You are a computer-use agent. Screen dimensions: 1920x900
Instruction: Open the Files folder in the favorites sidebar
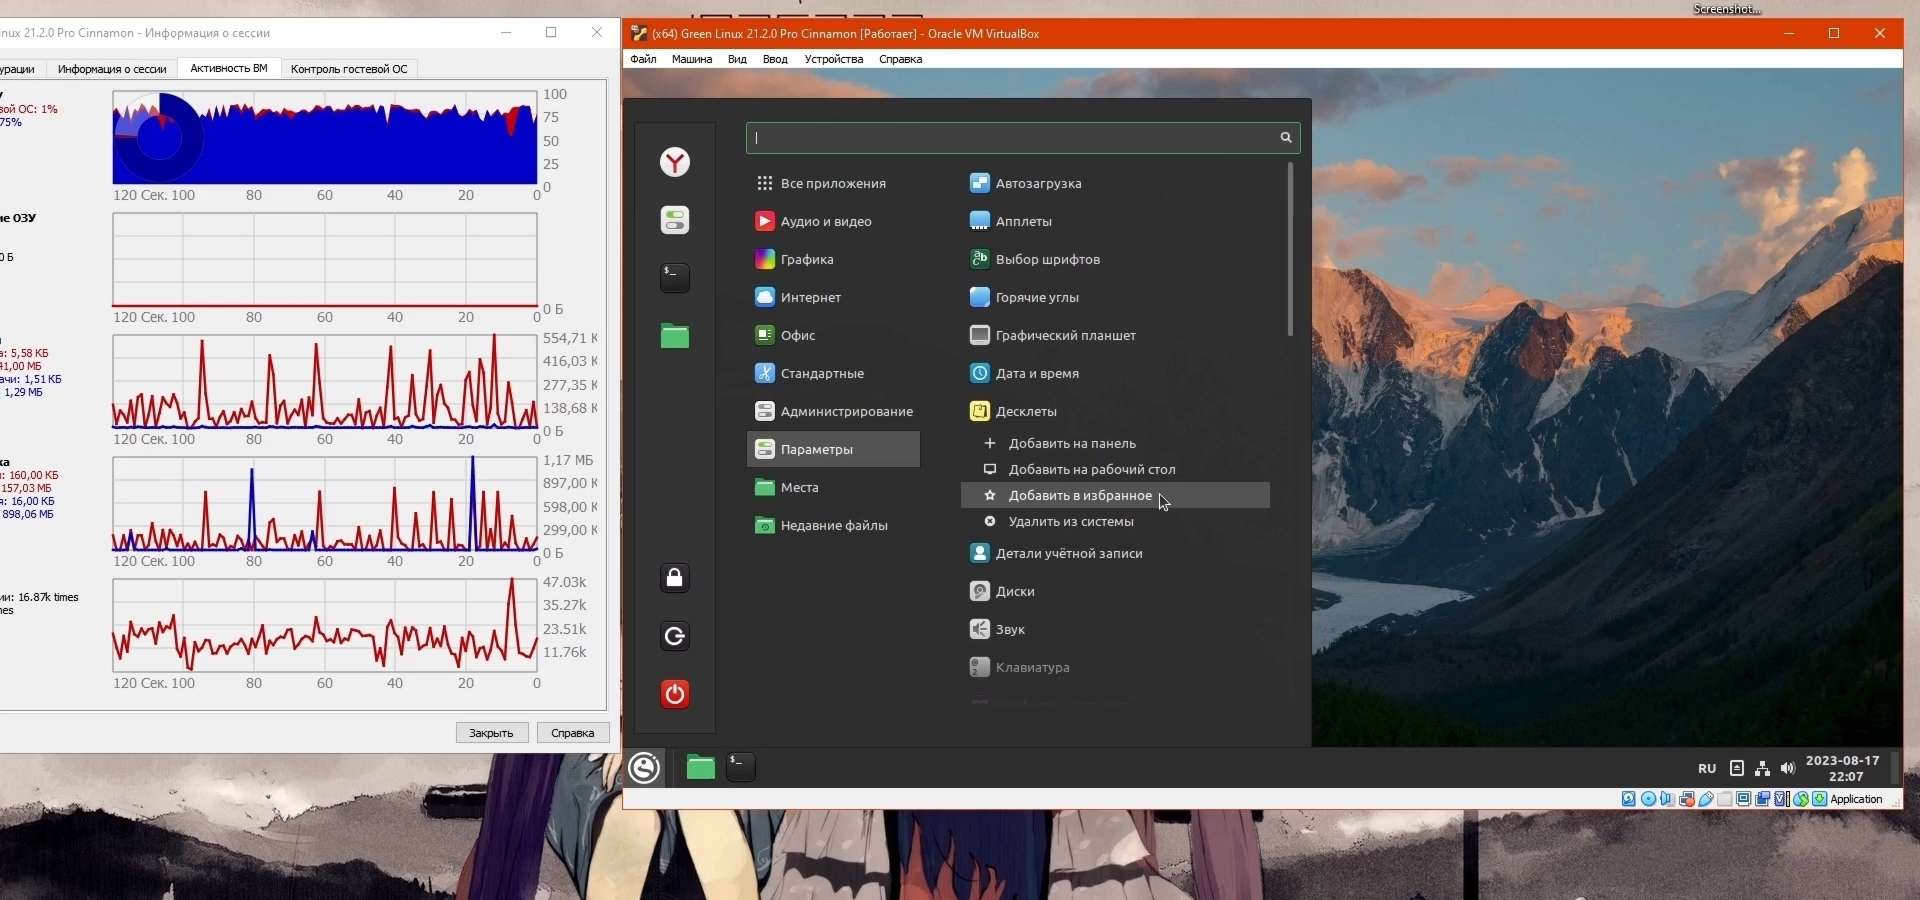(x=675, y=336)
